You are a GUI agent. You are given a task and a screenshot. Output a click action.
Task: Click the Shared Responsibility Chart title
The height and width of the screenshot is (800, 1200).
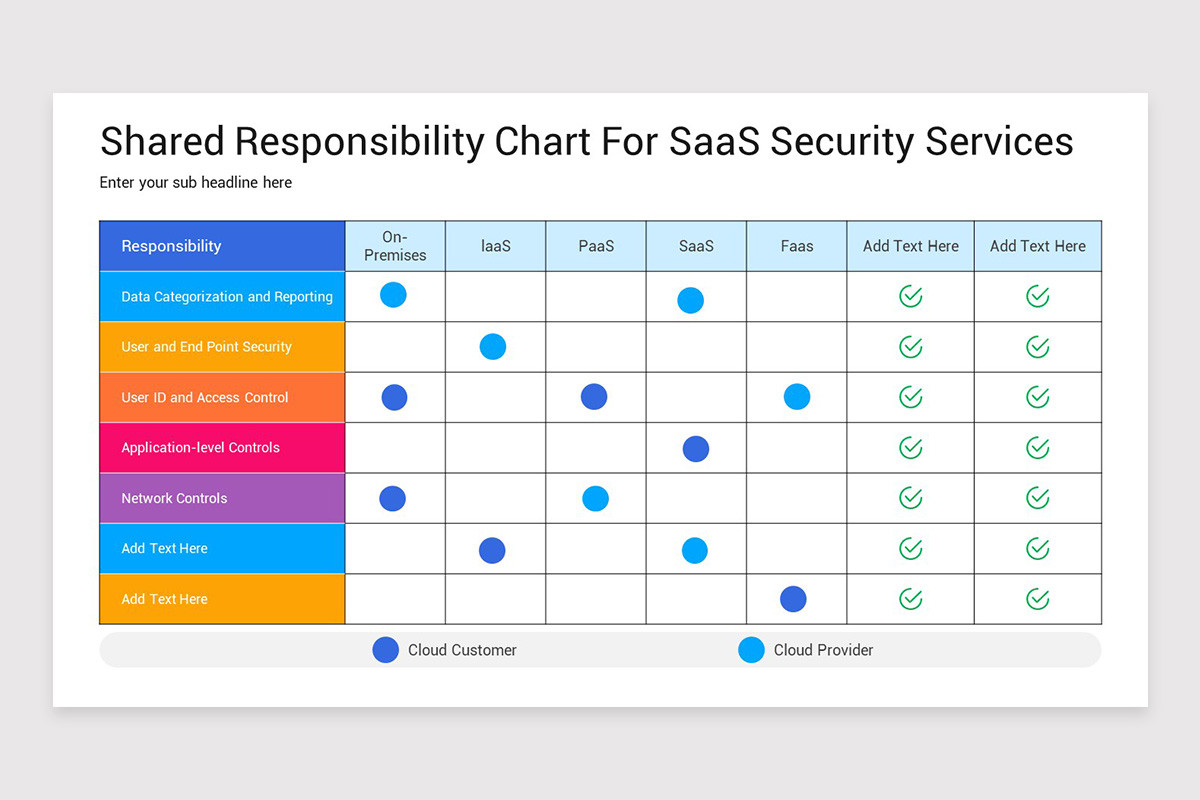point(586,142)
